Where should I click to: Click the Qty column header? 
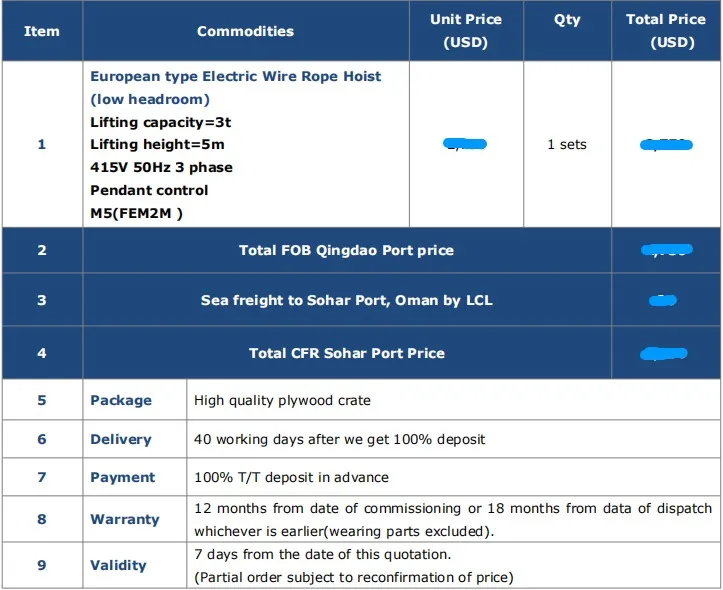click(x=567, y=20)
